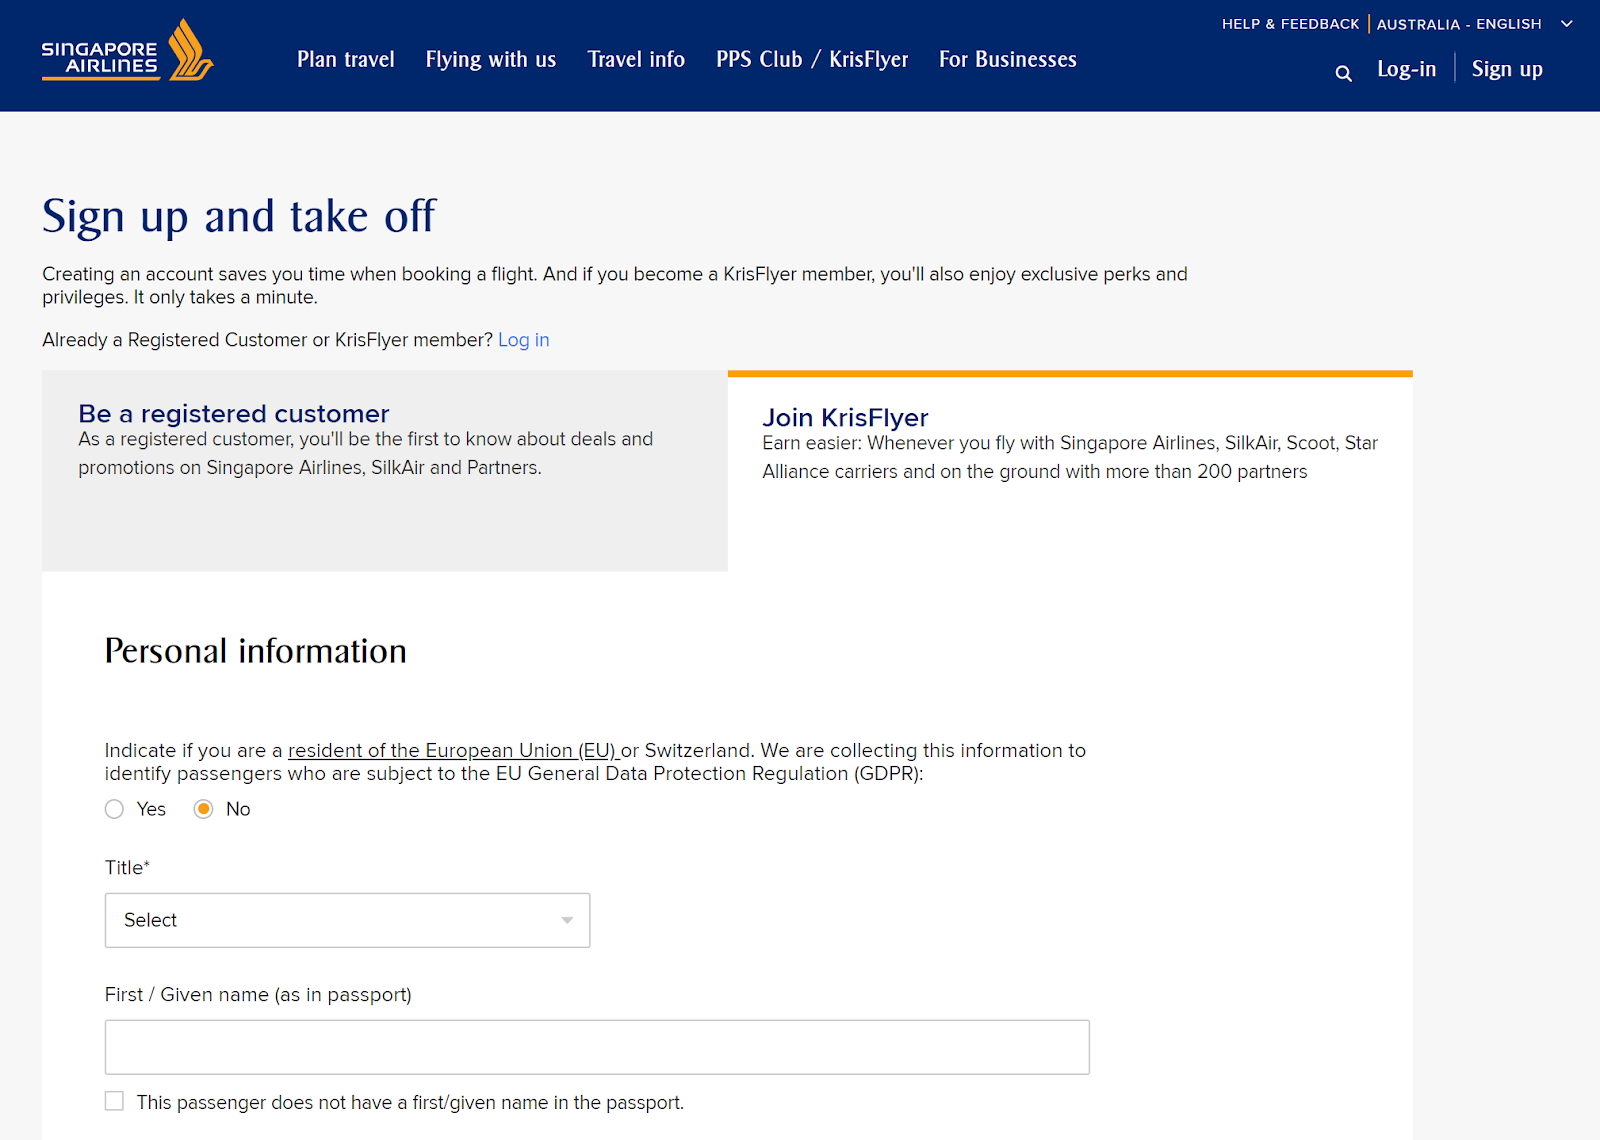Screen dimensions: 1600x1140
Task: Click the chevron next to Australia - English
Action: (x=1567, y=24)
